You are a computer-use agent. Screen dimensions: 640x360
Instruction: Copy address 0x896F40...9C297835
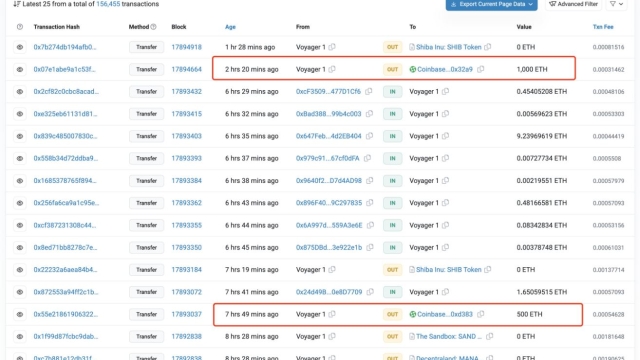pos(370,203)
